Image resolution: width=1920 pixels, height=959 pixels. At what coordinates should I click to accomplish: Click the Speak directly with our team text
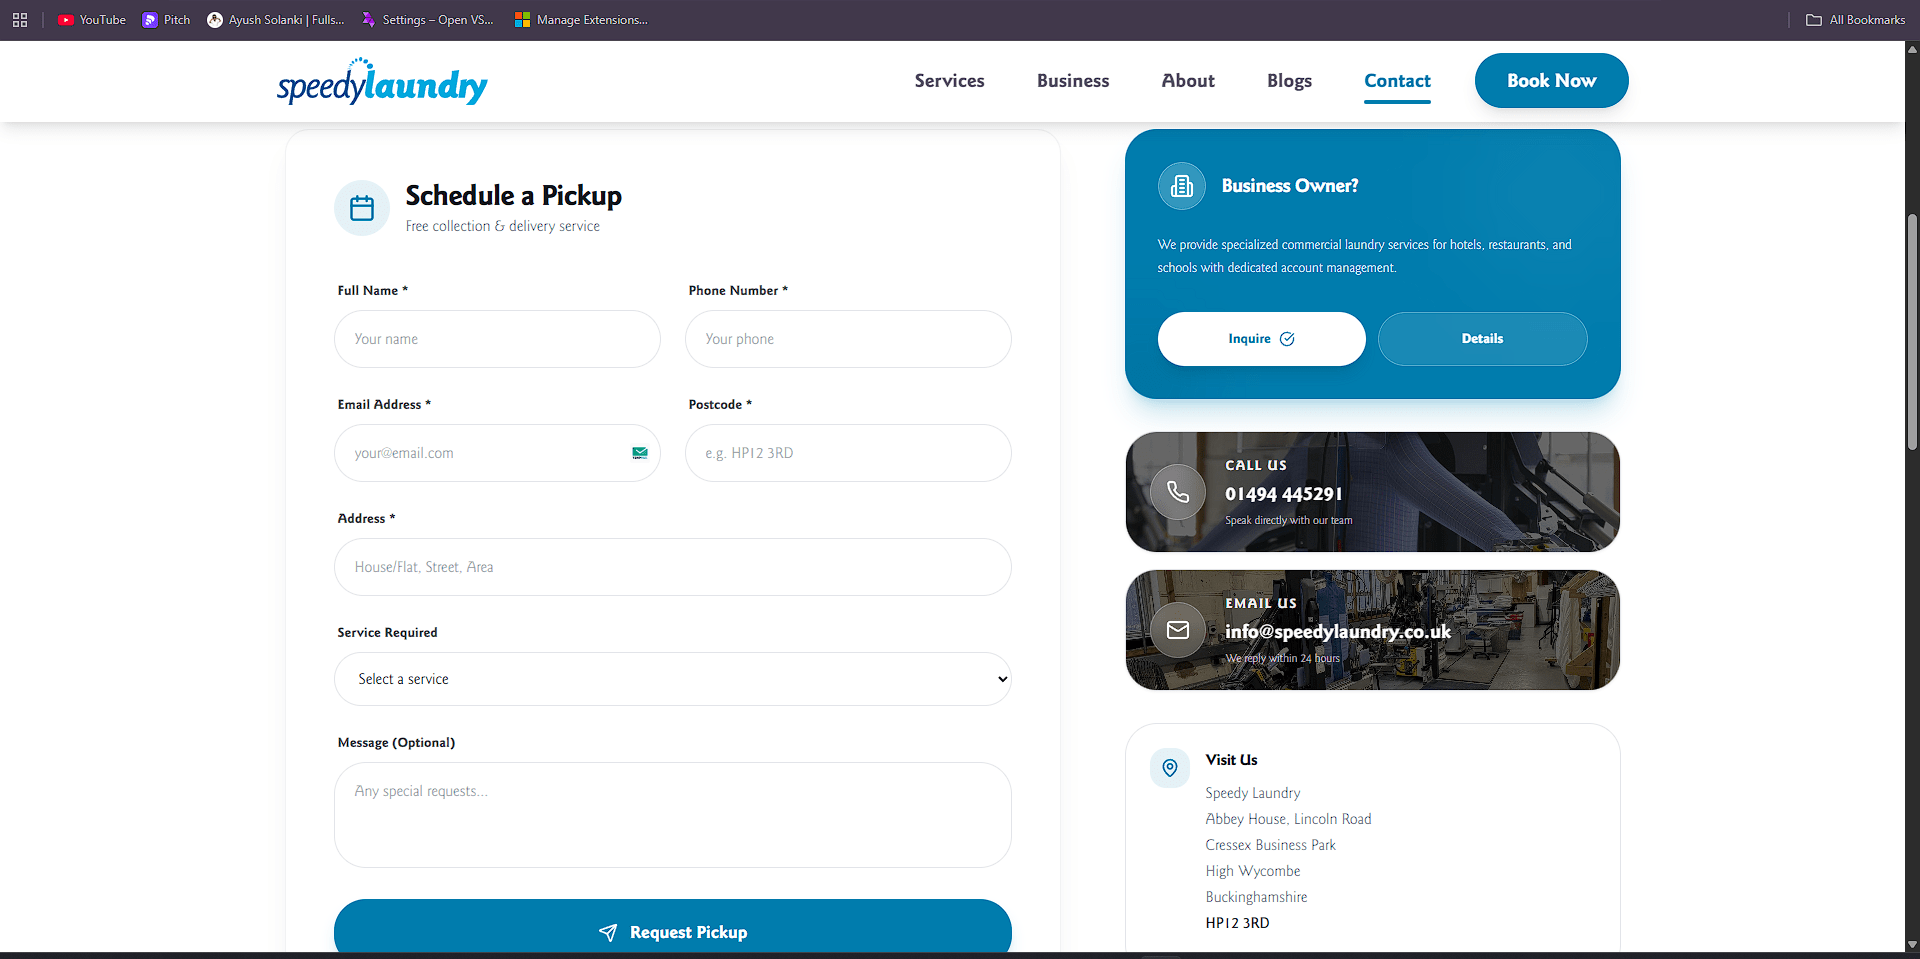(x=1288, y=520)
